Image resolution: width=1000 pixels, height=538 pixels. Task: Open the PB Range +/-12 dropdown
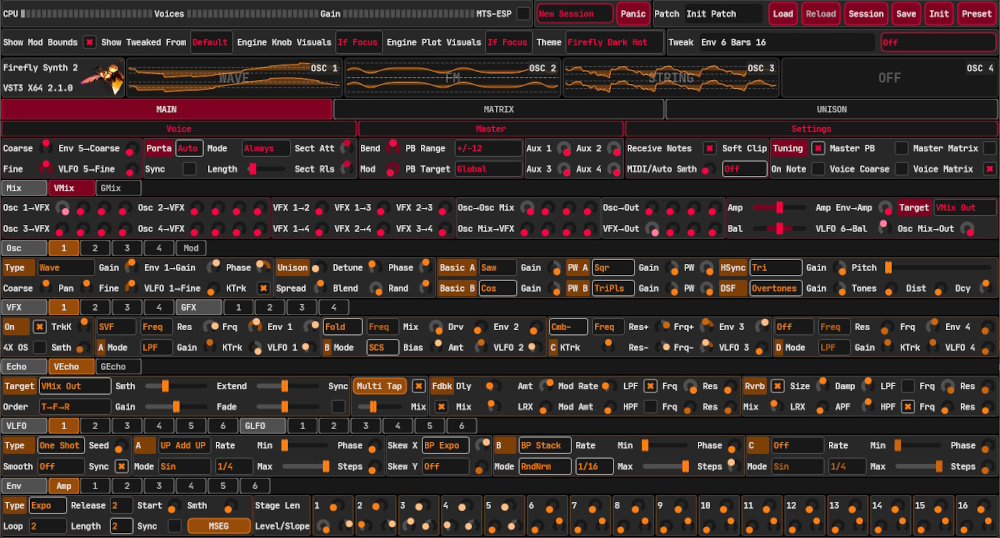point(488,148)
